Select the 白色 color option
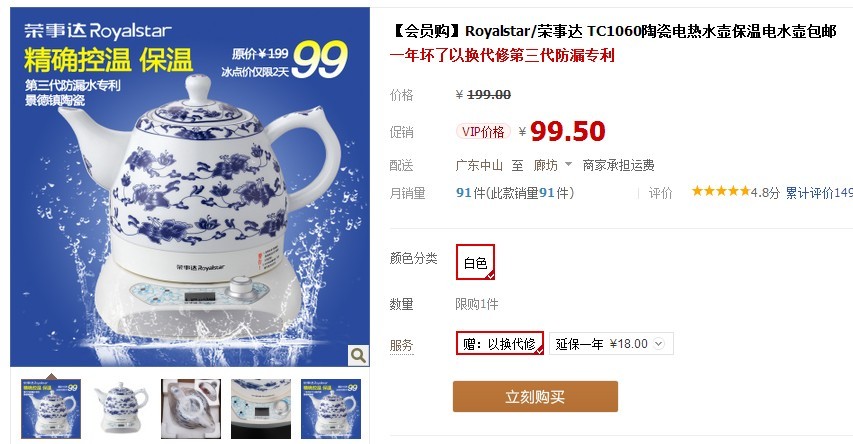Image resolution: width=853 pixels, height=444 pixels. pos(475,262)
